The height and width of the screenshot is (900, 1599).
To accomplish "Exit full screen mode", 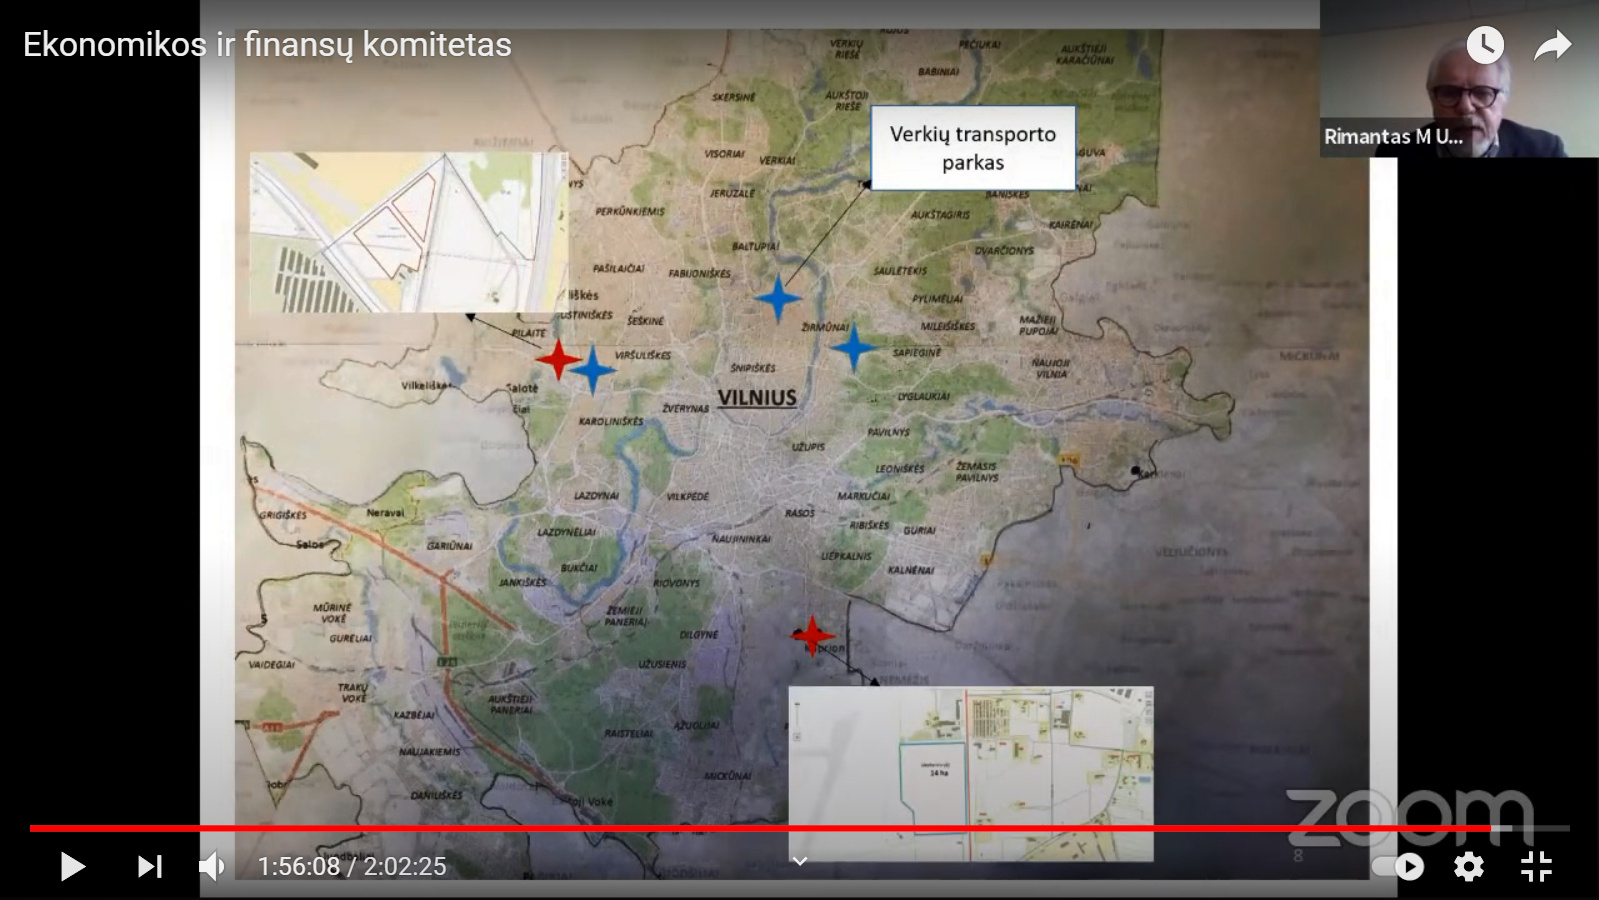I will point(1536,866).
